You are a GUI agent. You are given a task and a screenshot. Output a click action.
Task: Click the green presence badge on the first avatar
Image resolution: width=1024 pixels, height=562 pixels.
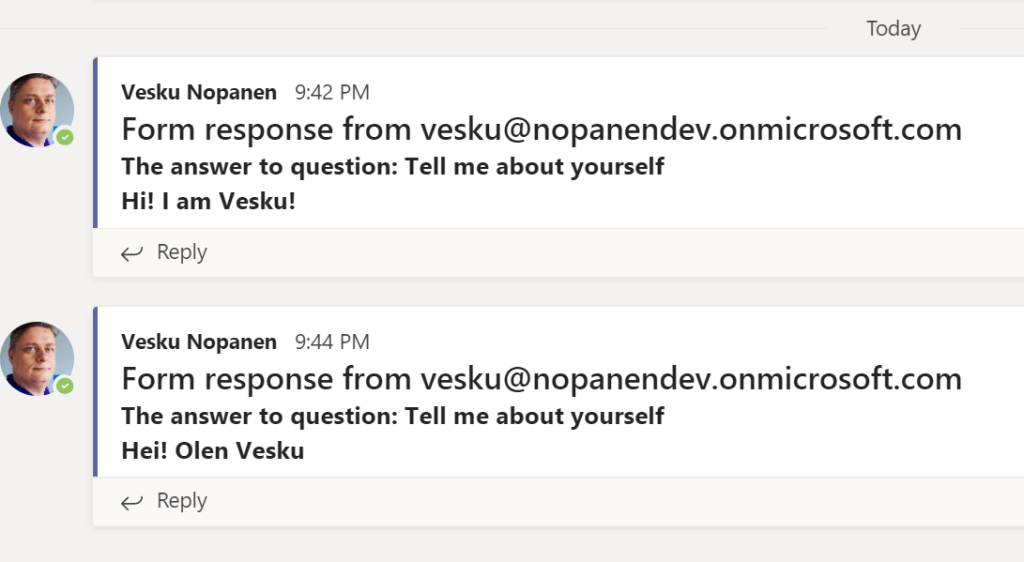[x=65, y=137]
